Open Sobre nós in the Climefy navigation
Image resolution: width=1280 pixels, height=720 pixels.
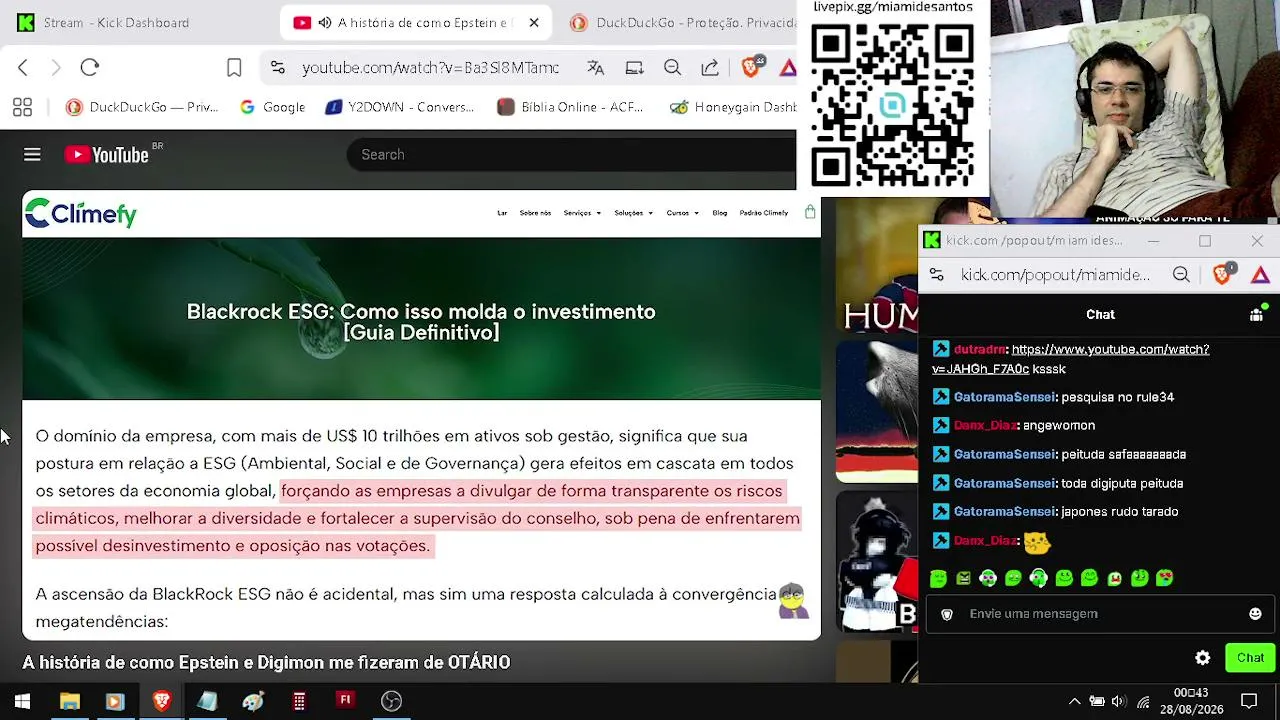[535, 213]
